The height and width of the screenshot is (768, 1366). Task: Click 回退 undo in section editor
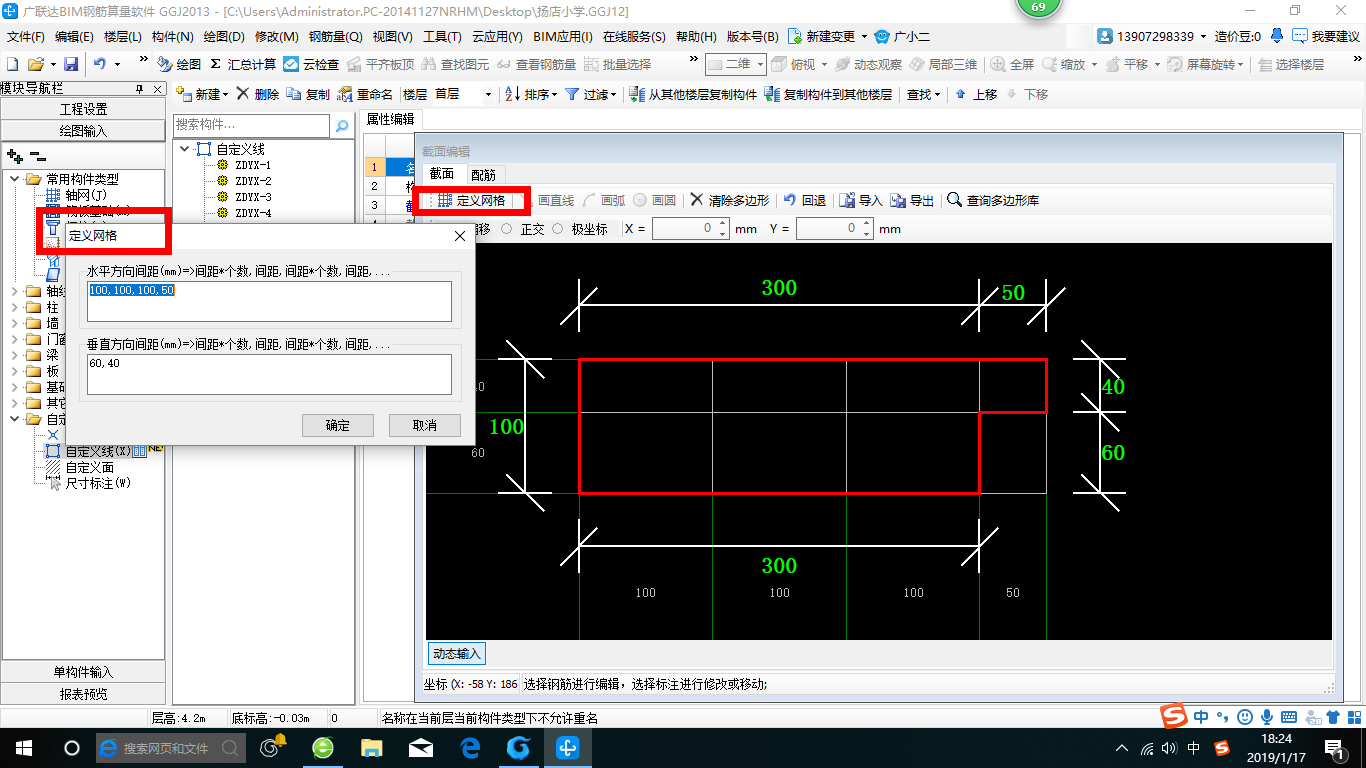point(805,200)
